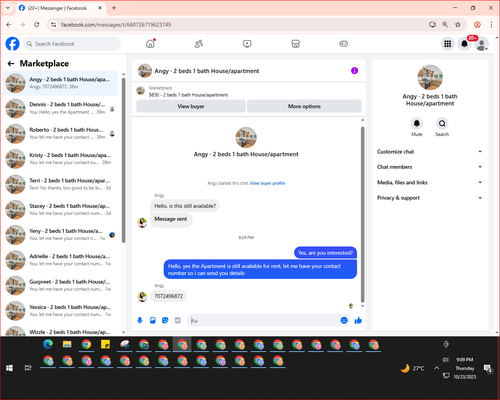Image resolution: width=500 pixels, height=400 pixels.
Task: Open the Marketplace storefront icon
Action: (x=295, y=44)
